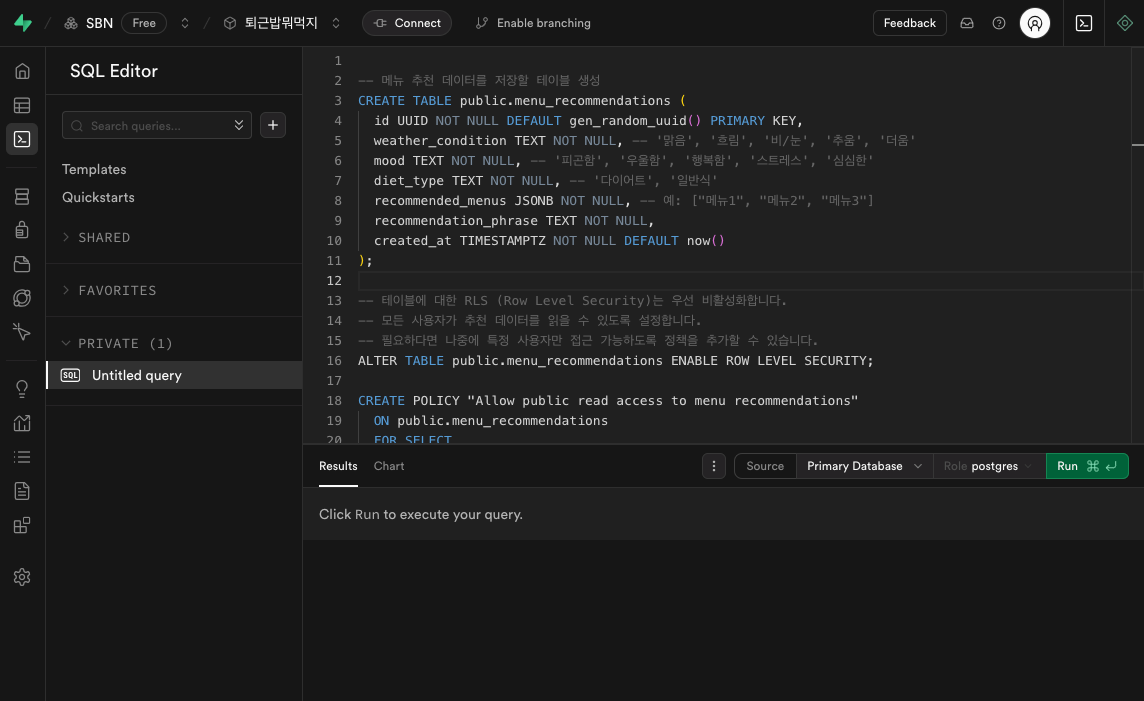
Task: Click the Supabase logo icon
Action: [x=23, y=23]
